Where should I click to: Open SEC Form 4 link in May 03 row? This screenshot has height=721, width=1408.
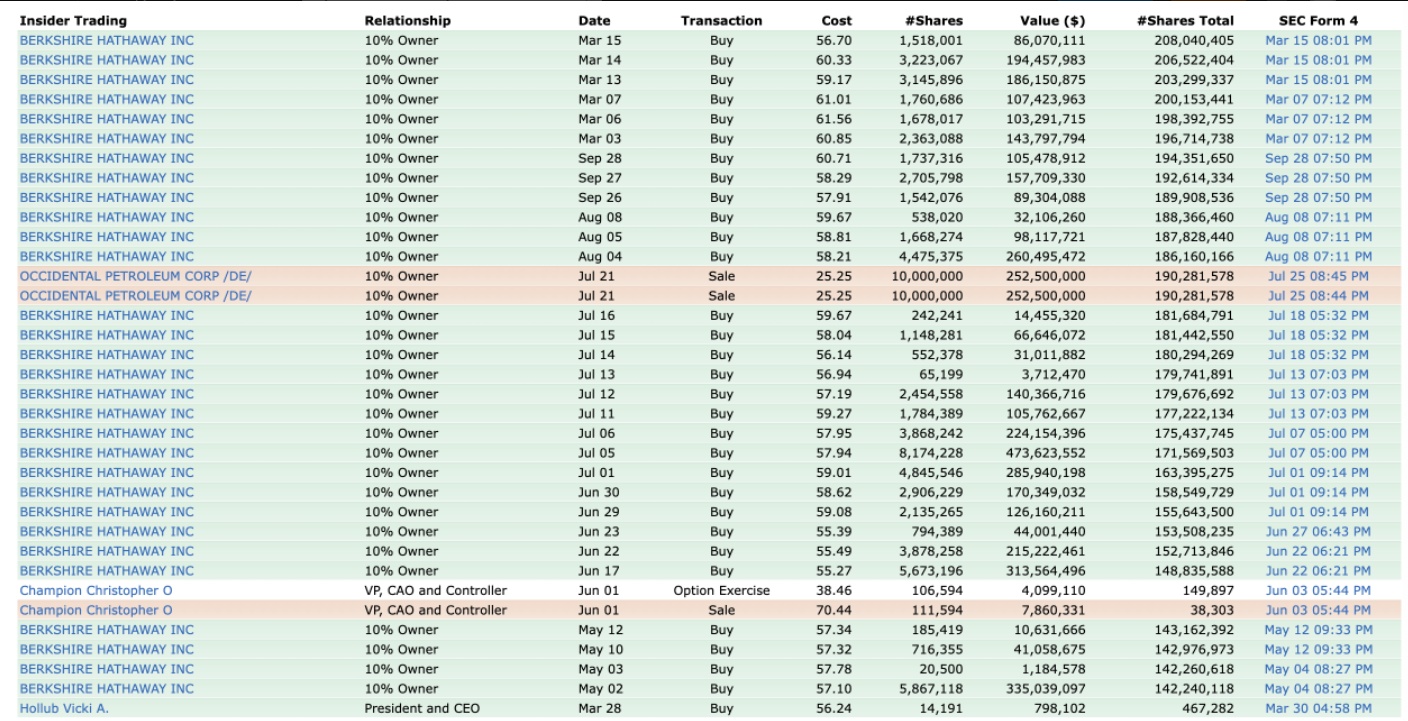(1318, 669)
